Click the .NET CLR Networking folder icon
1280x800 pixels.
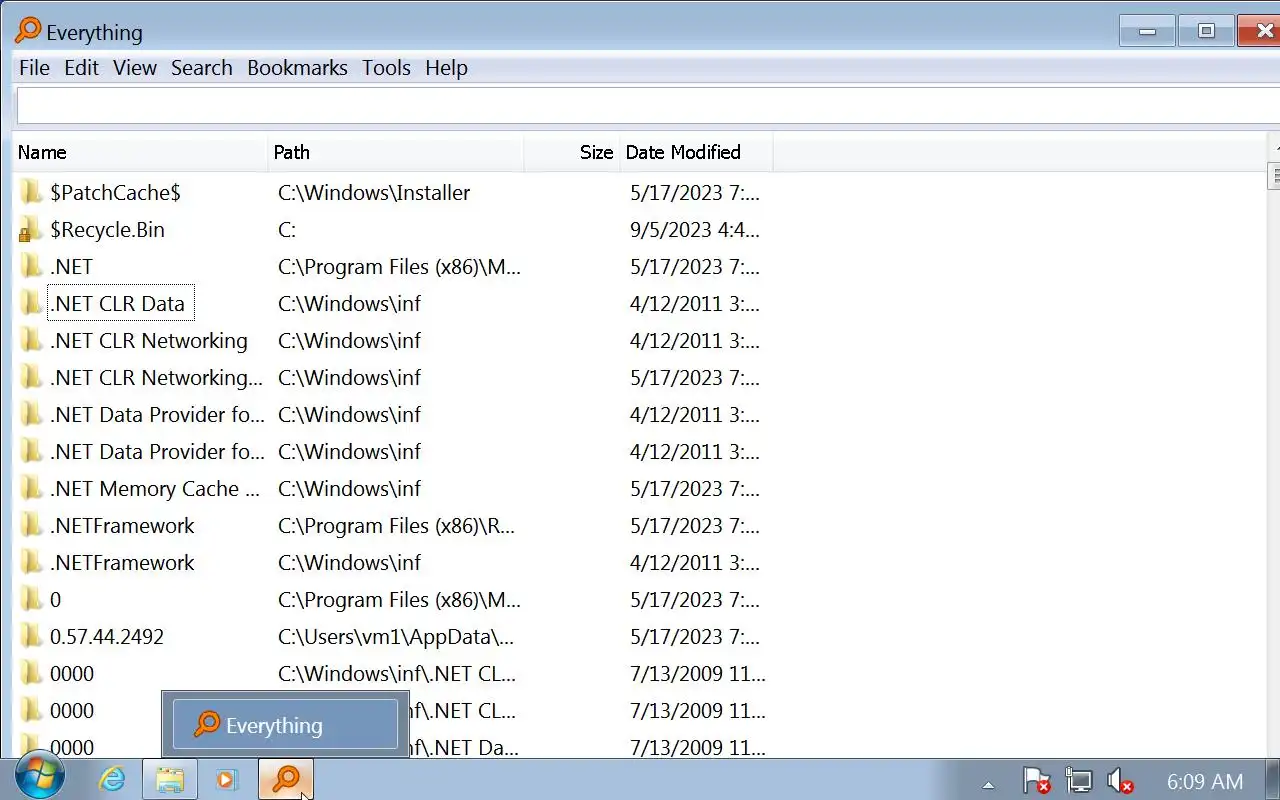pyautogui.click(x=31, y=340)
